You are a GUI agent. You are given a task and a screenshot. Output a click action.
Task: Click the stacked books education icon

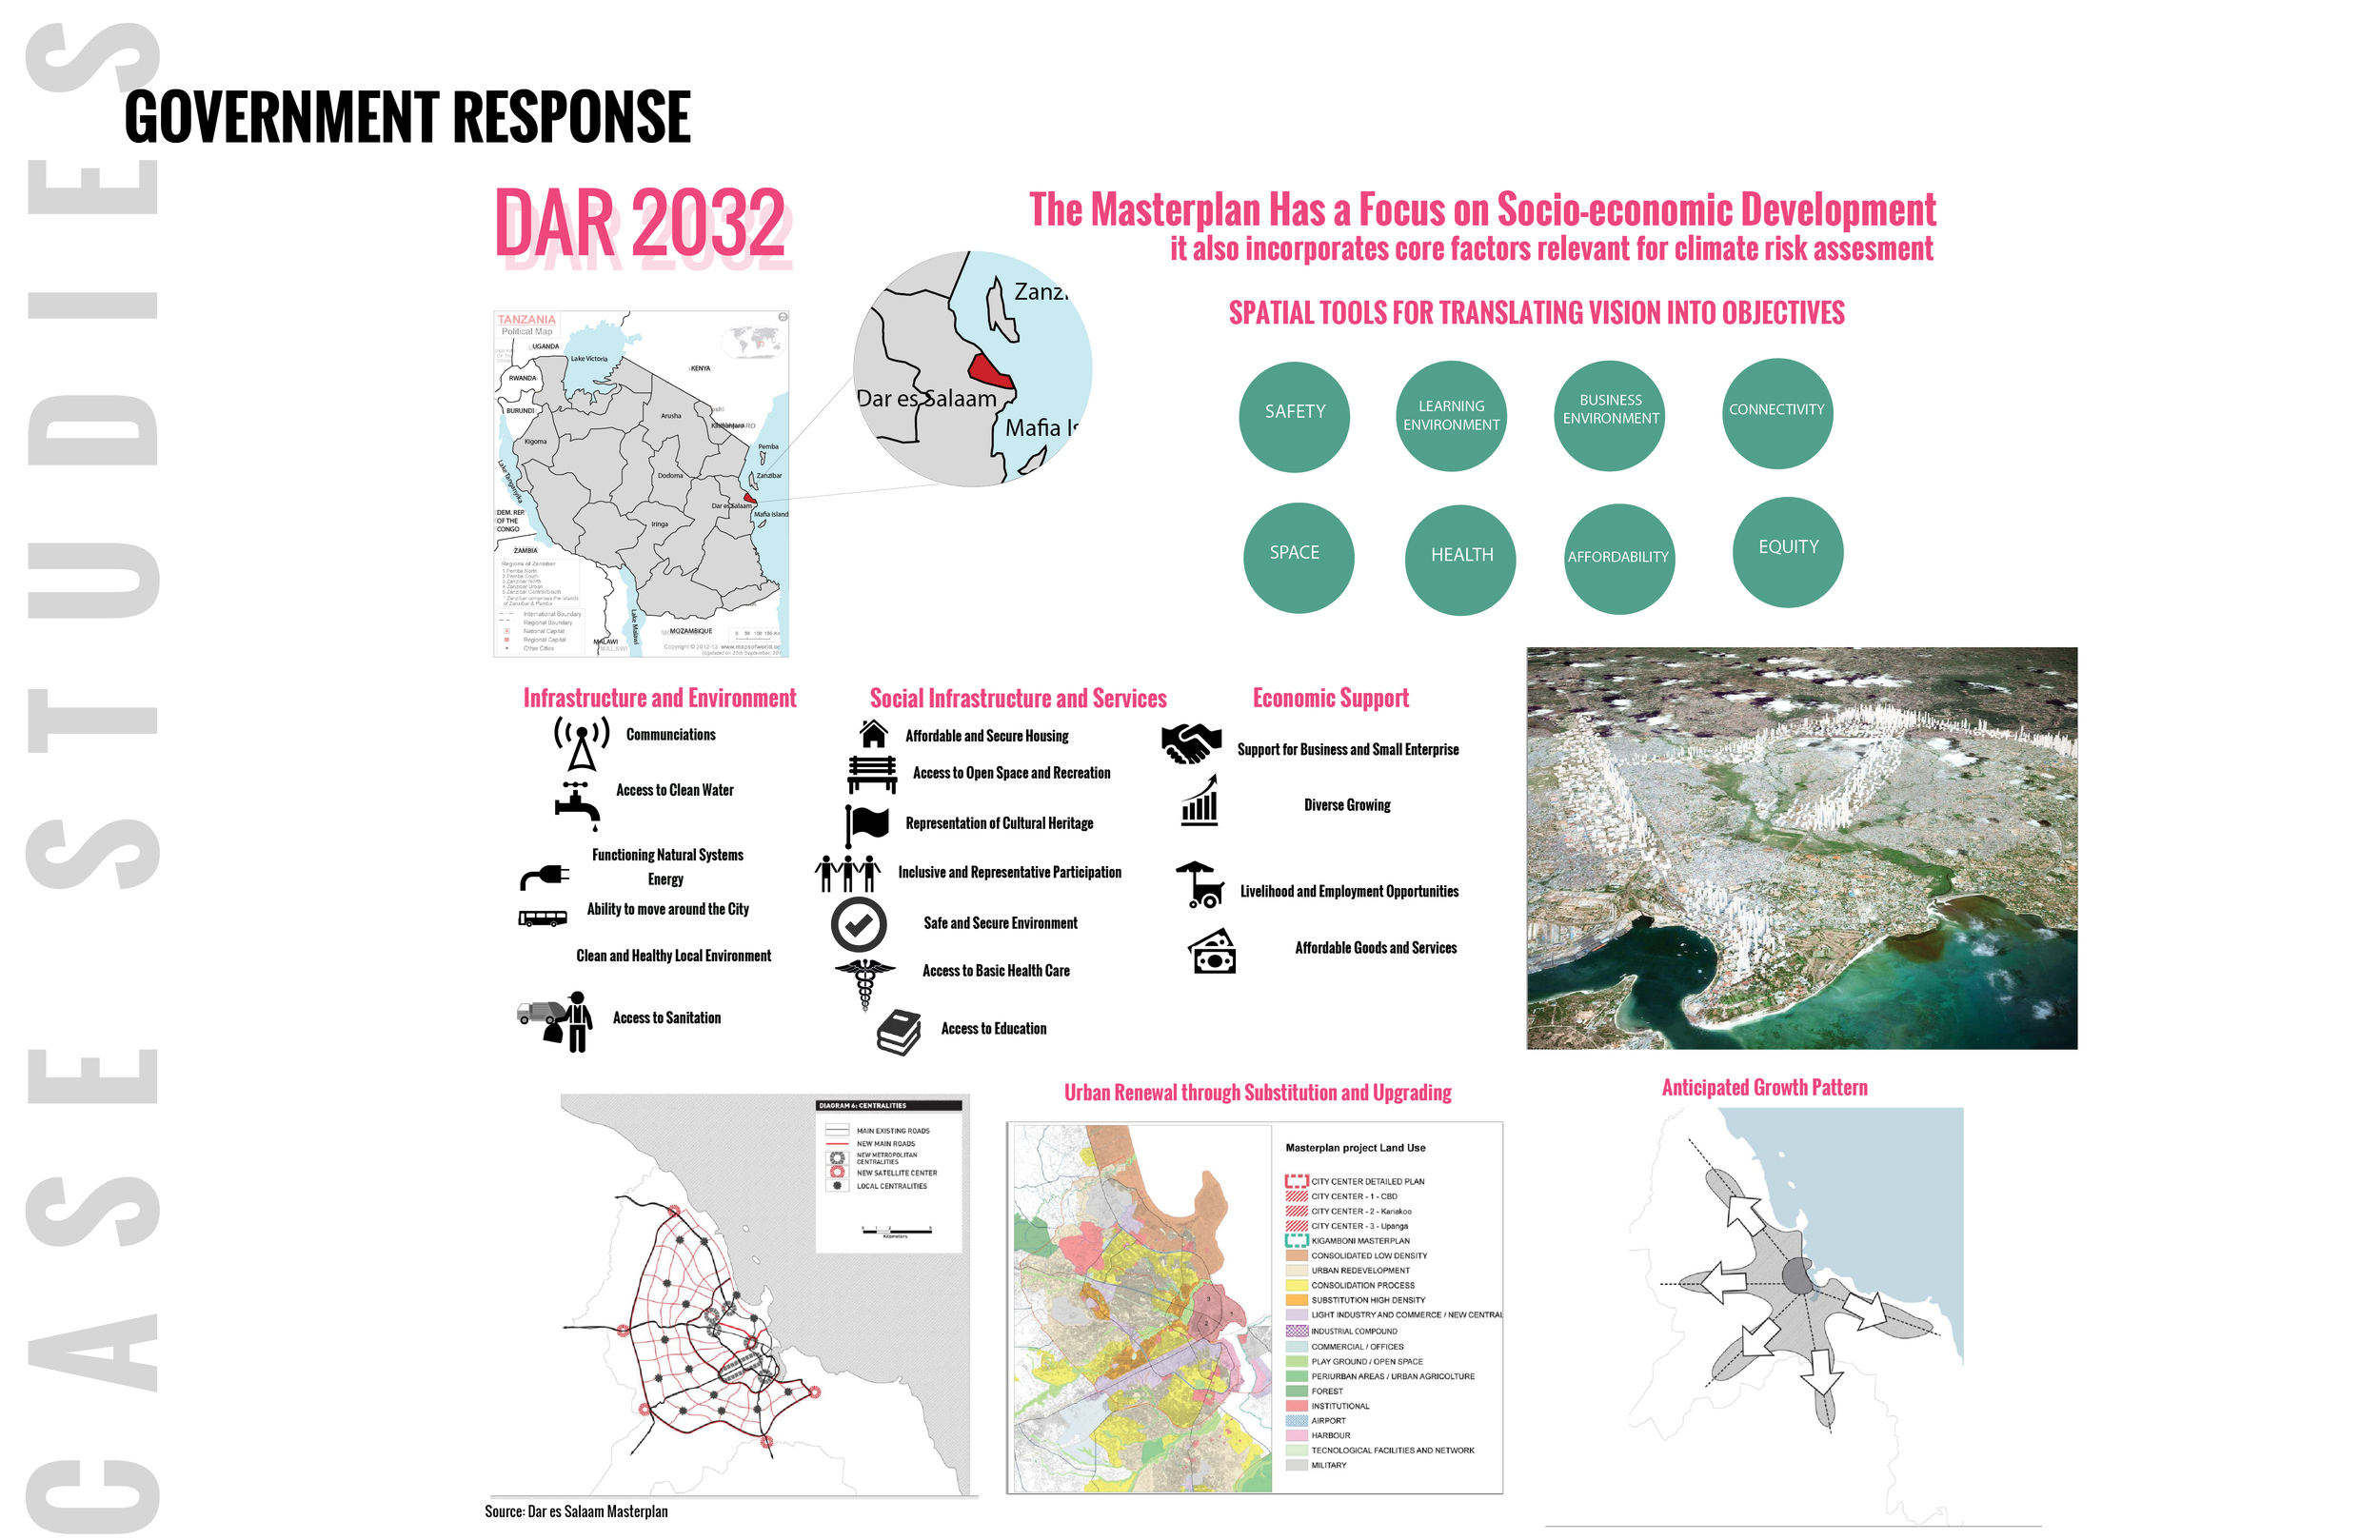pyautogui.click(x=899, y=1033)
